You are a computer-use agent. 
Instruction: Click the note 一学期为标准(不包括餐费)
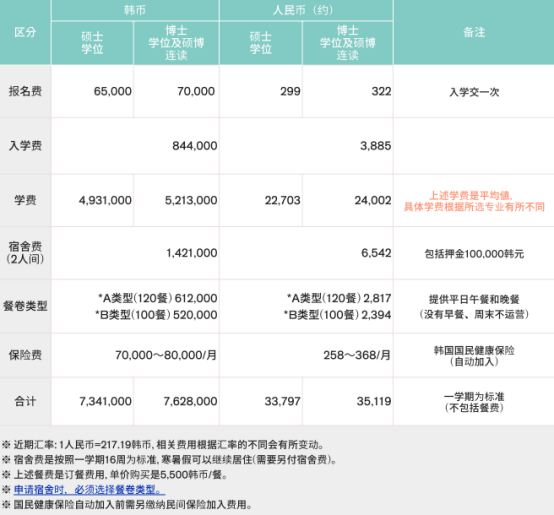(x=474, y=402)
